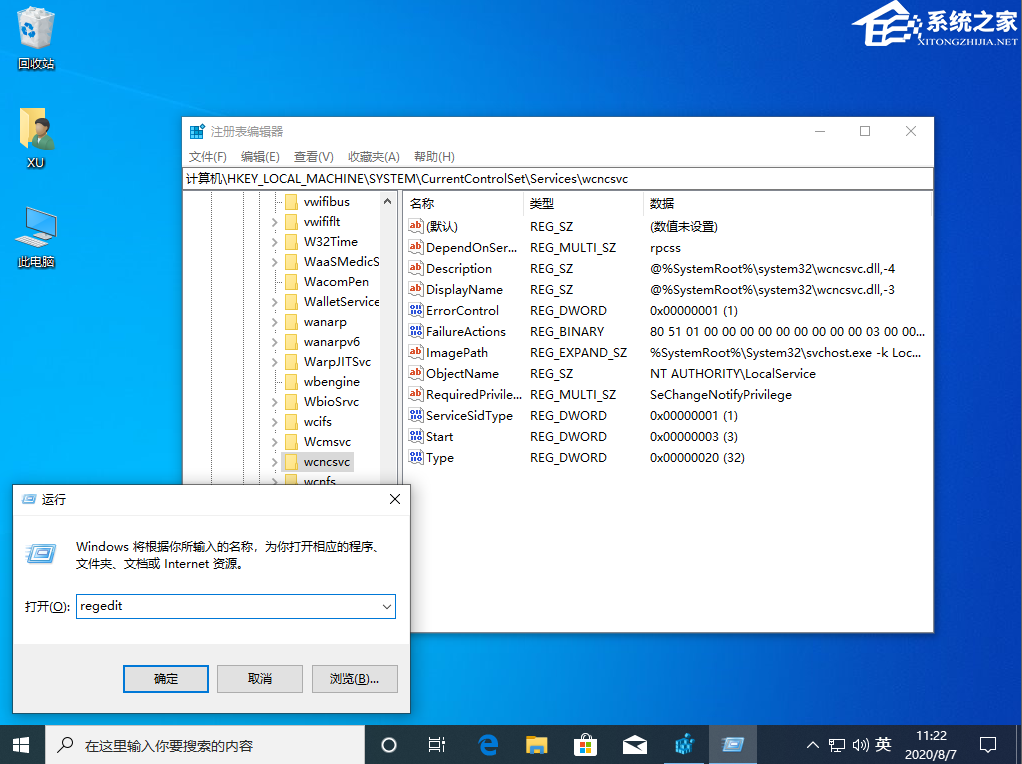Expand the W32Time registry key
Screen dimensions: 1022x764
[275, 242]
